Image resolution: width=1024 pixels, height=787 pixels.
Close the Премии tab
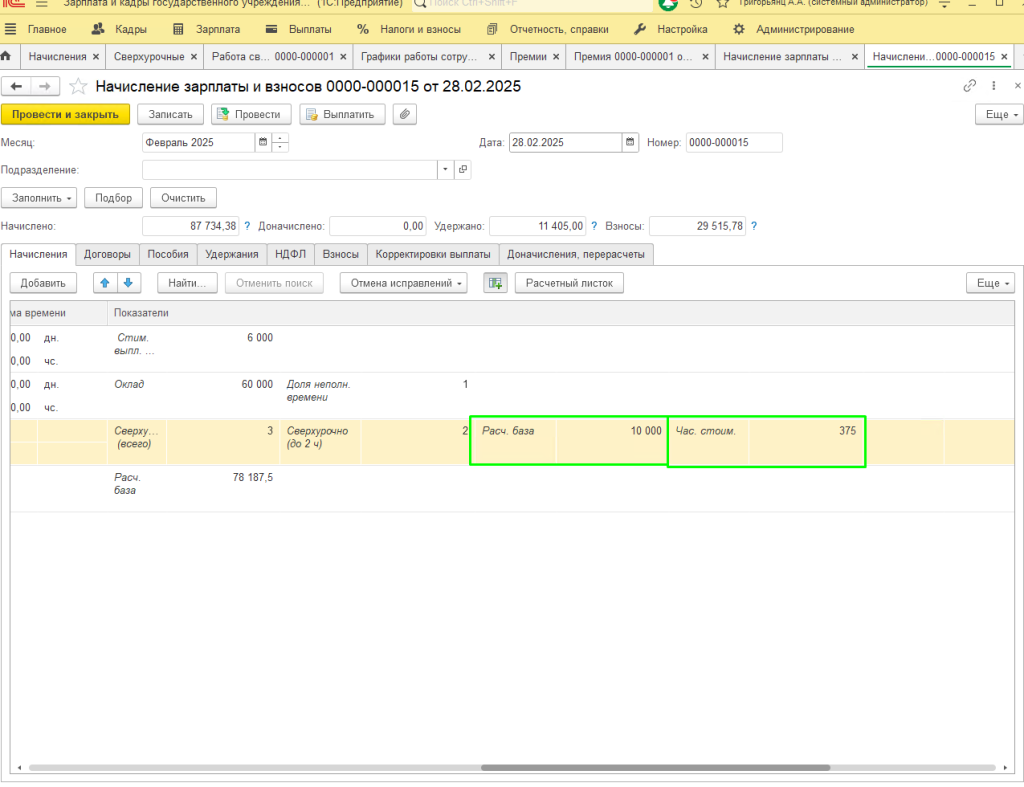556,57
